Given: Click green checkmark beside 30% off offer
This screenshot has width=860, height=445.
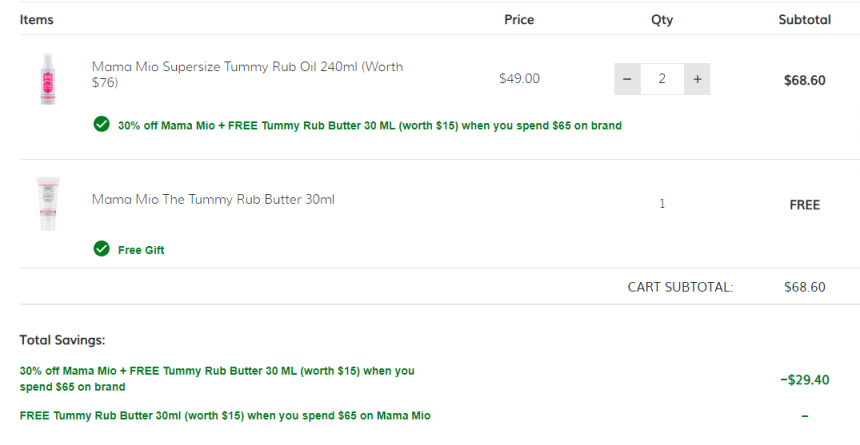Looking at the screenshot, I should click(101, 125).
